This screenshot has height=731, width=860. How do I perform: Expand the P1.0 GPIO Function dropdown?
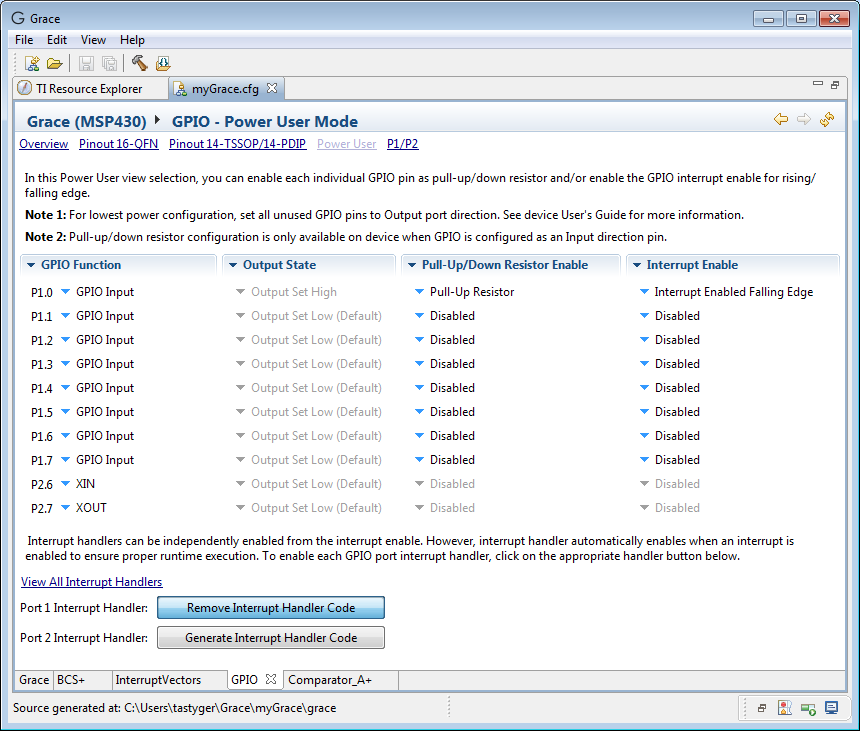(66, 292)
